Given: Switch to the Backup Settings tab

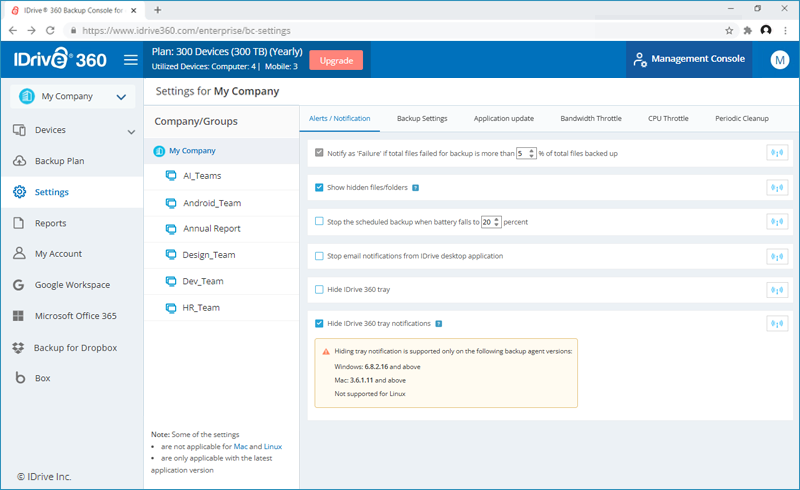Looking at the screenshot, I should pos(421,119).
